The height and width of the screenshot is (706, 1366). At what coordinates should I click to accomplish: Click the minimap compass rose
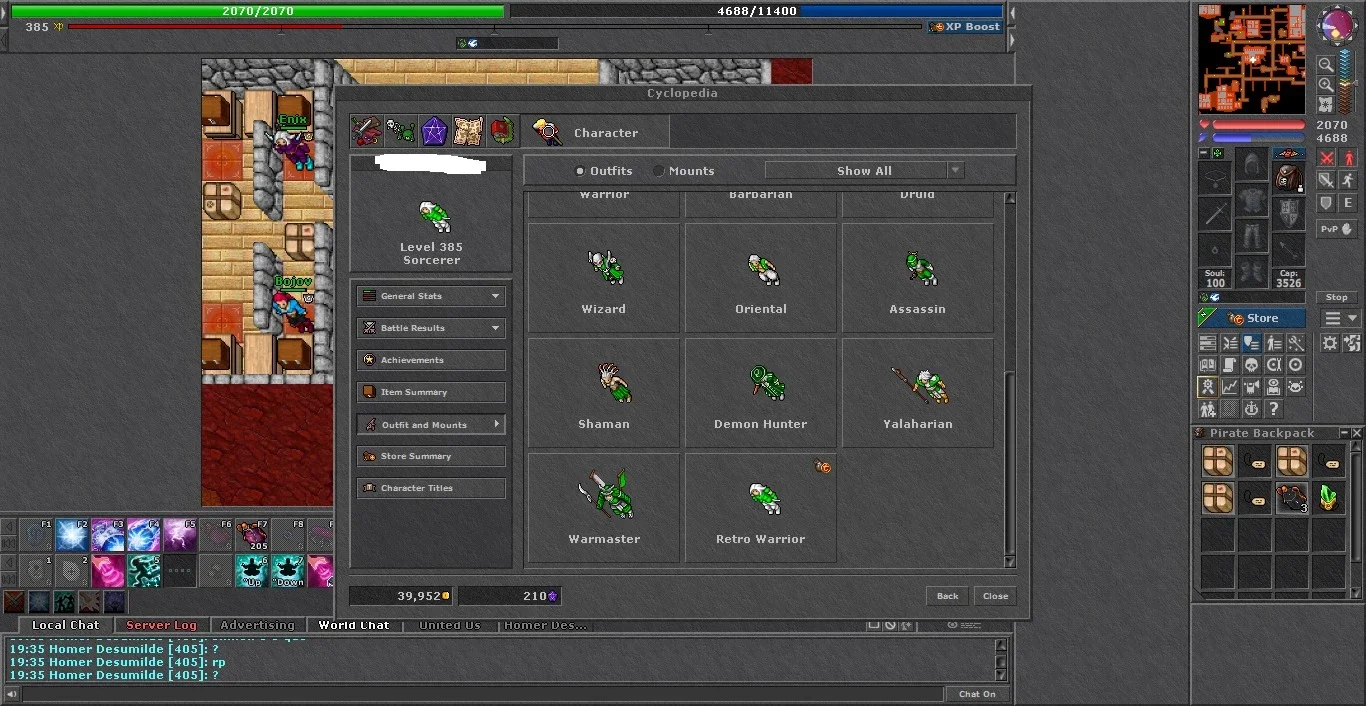[x=1338, y=26]
